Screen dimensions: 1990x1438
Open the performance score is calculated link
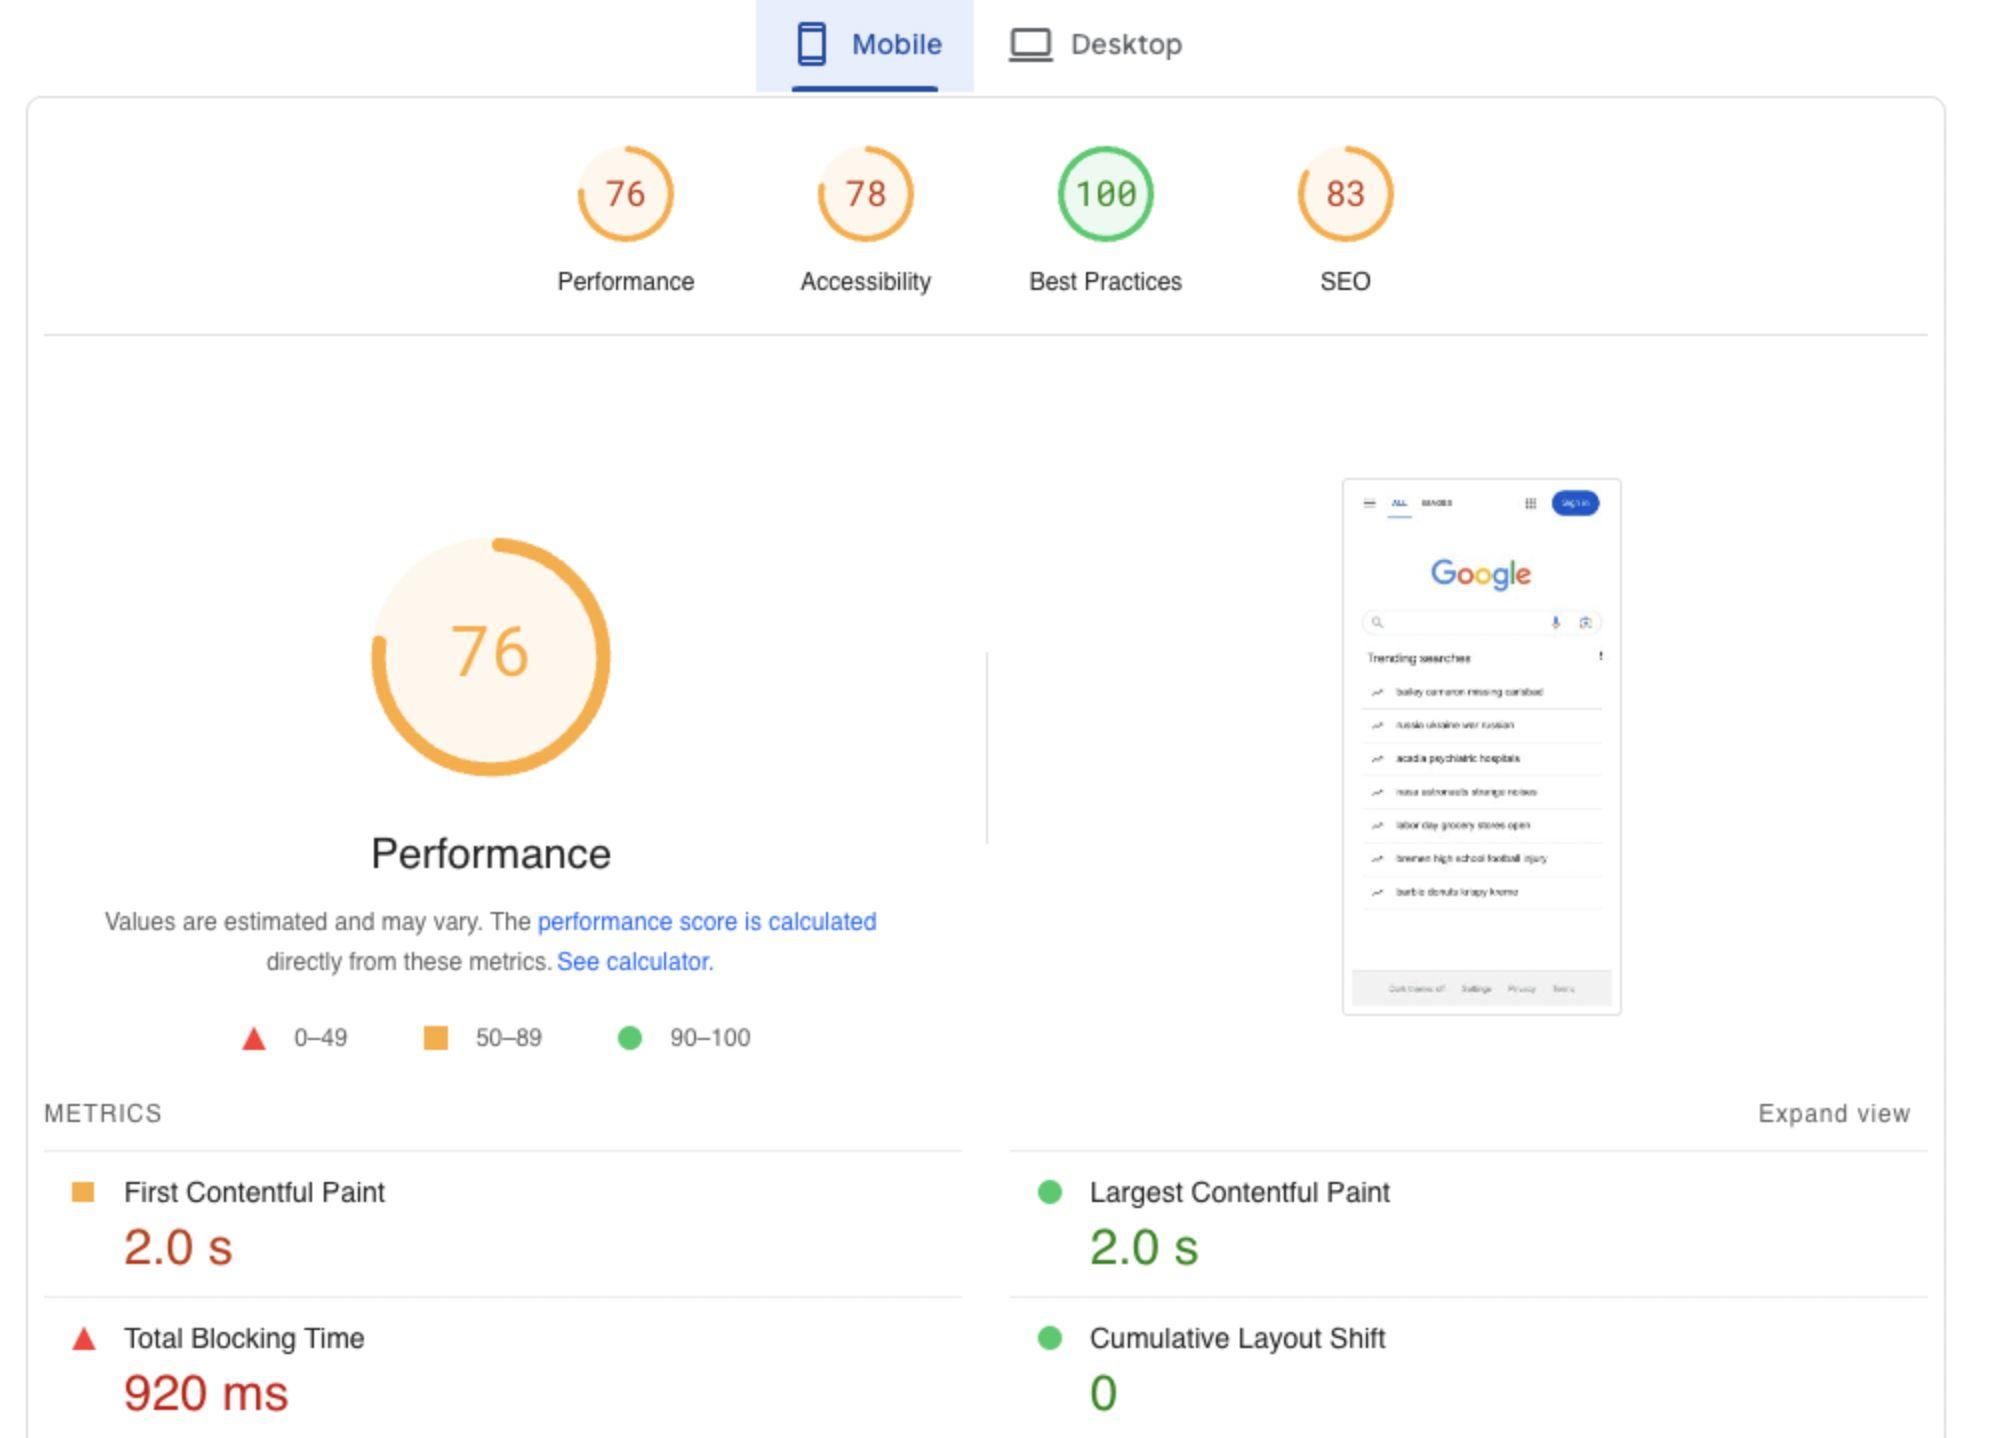(x=707, y=921)
